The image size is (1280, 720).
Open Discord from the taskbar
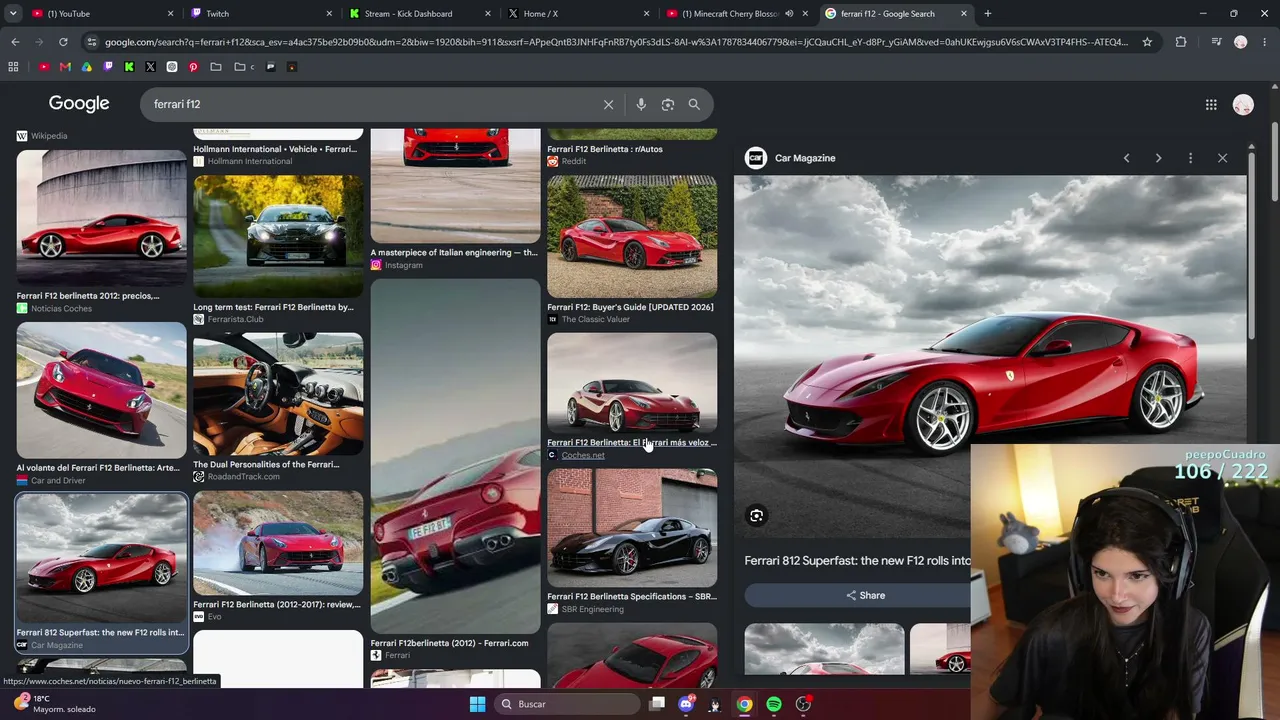tap(686, 704)
